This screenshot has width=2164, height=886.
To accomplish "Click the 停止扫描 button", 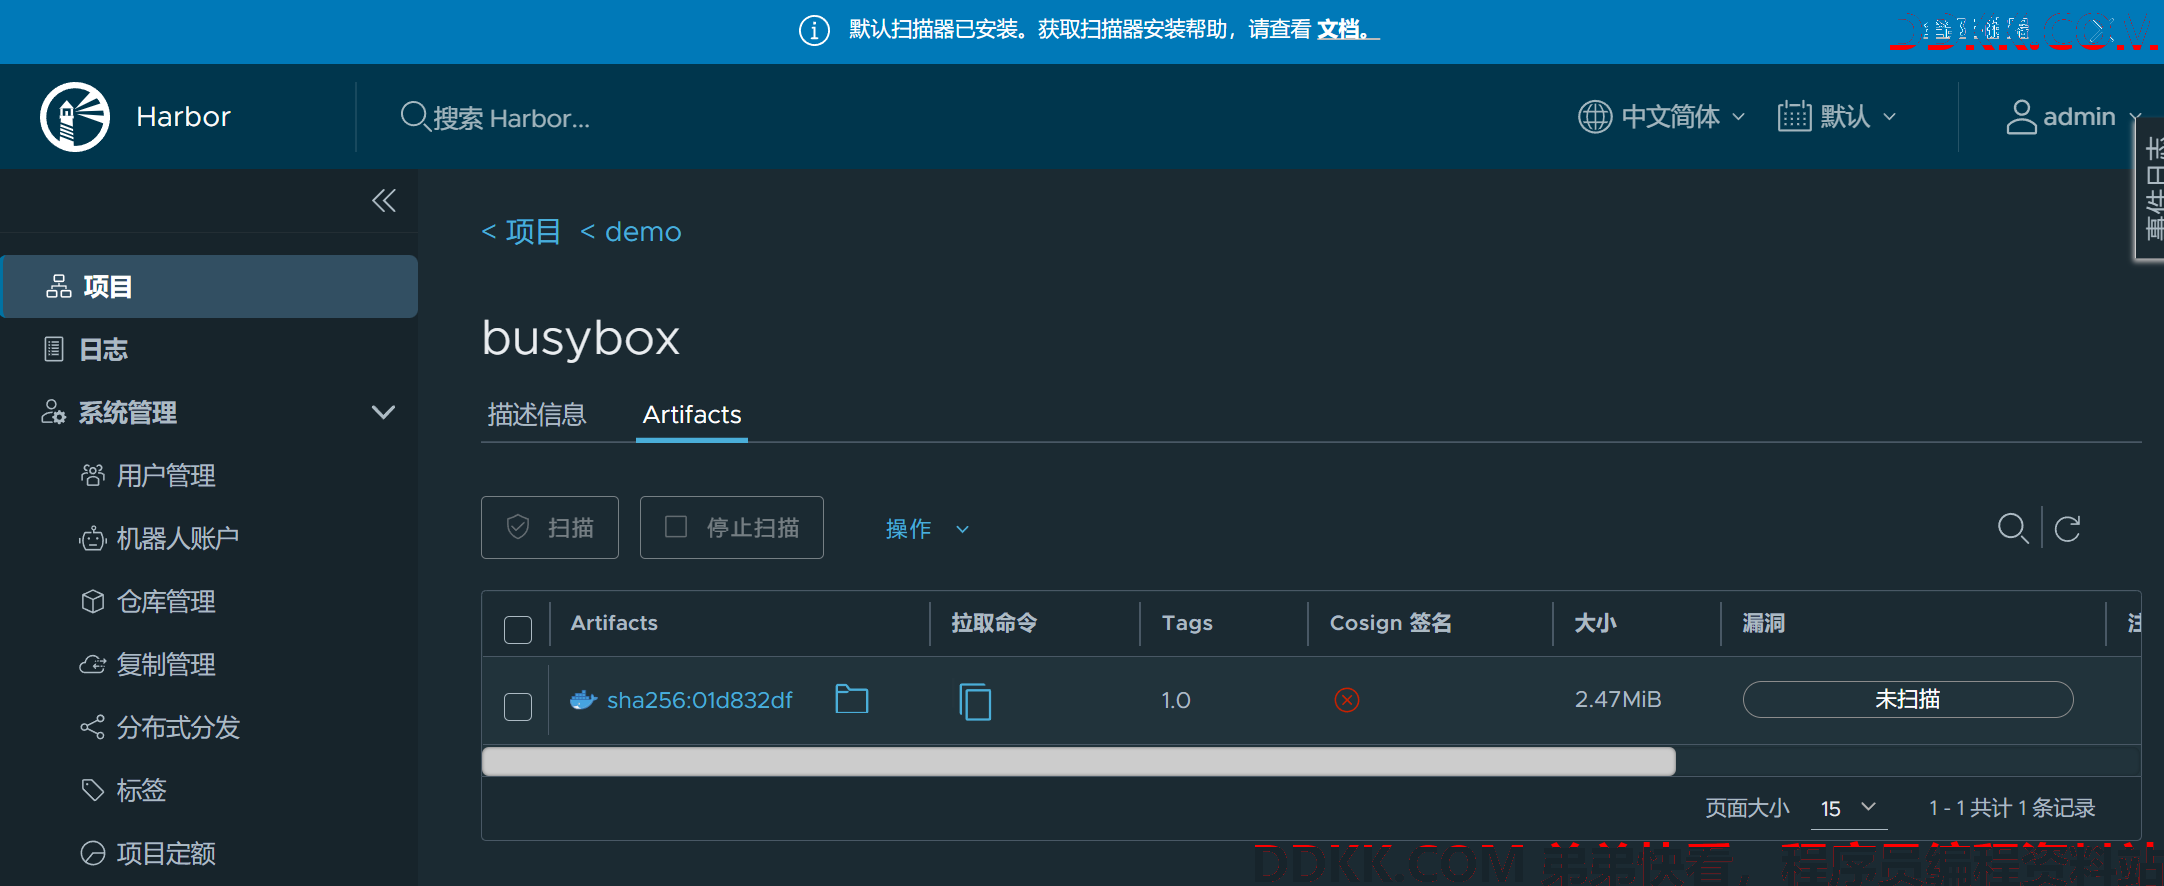I will click(x=732, y=527).
